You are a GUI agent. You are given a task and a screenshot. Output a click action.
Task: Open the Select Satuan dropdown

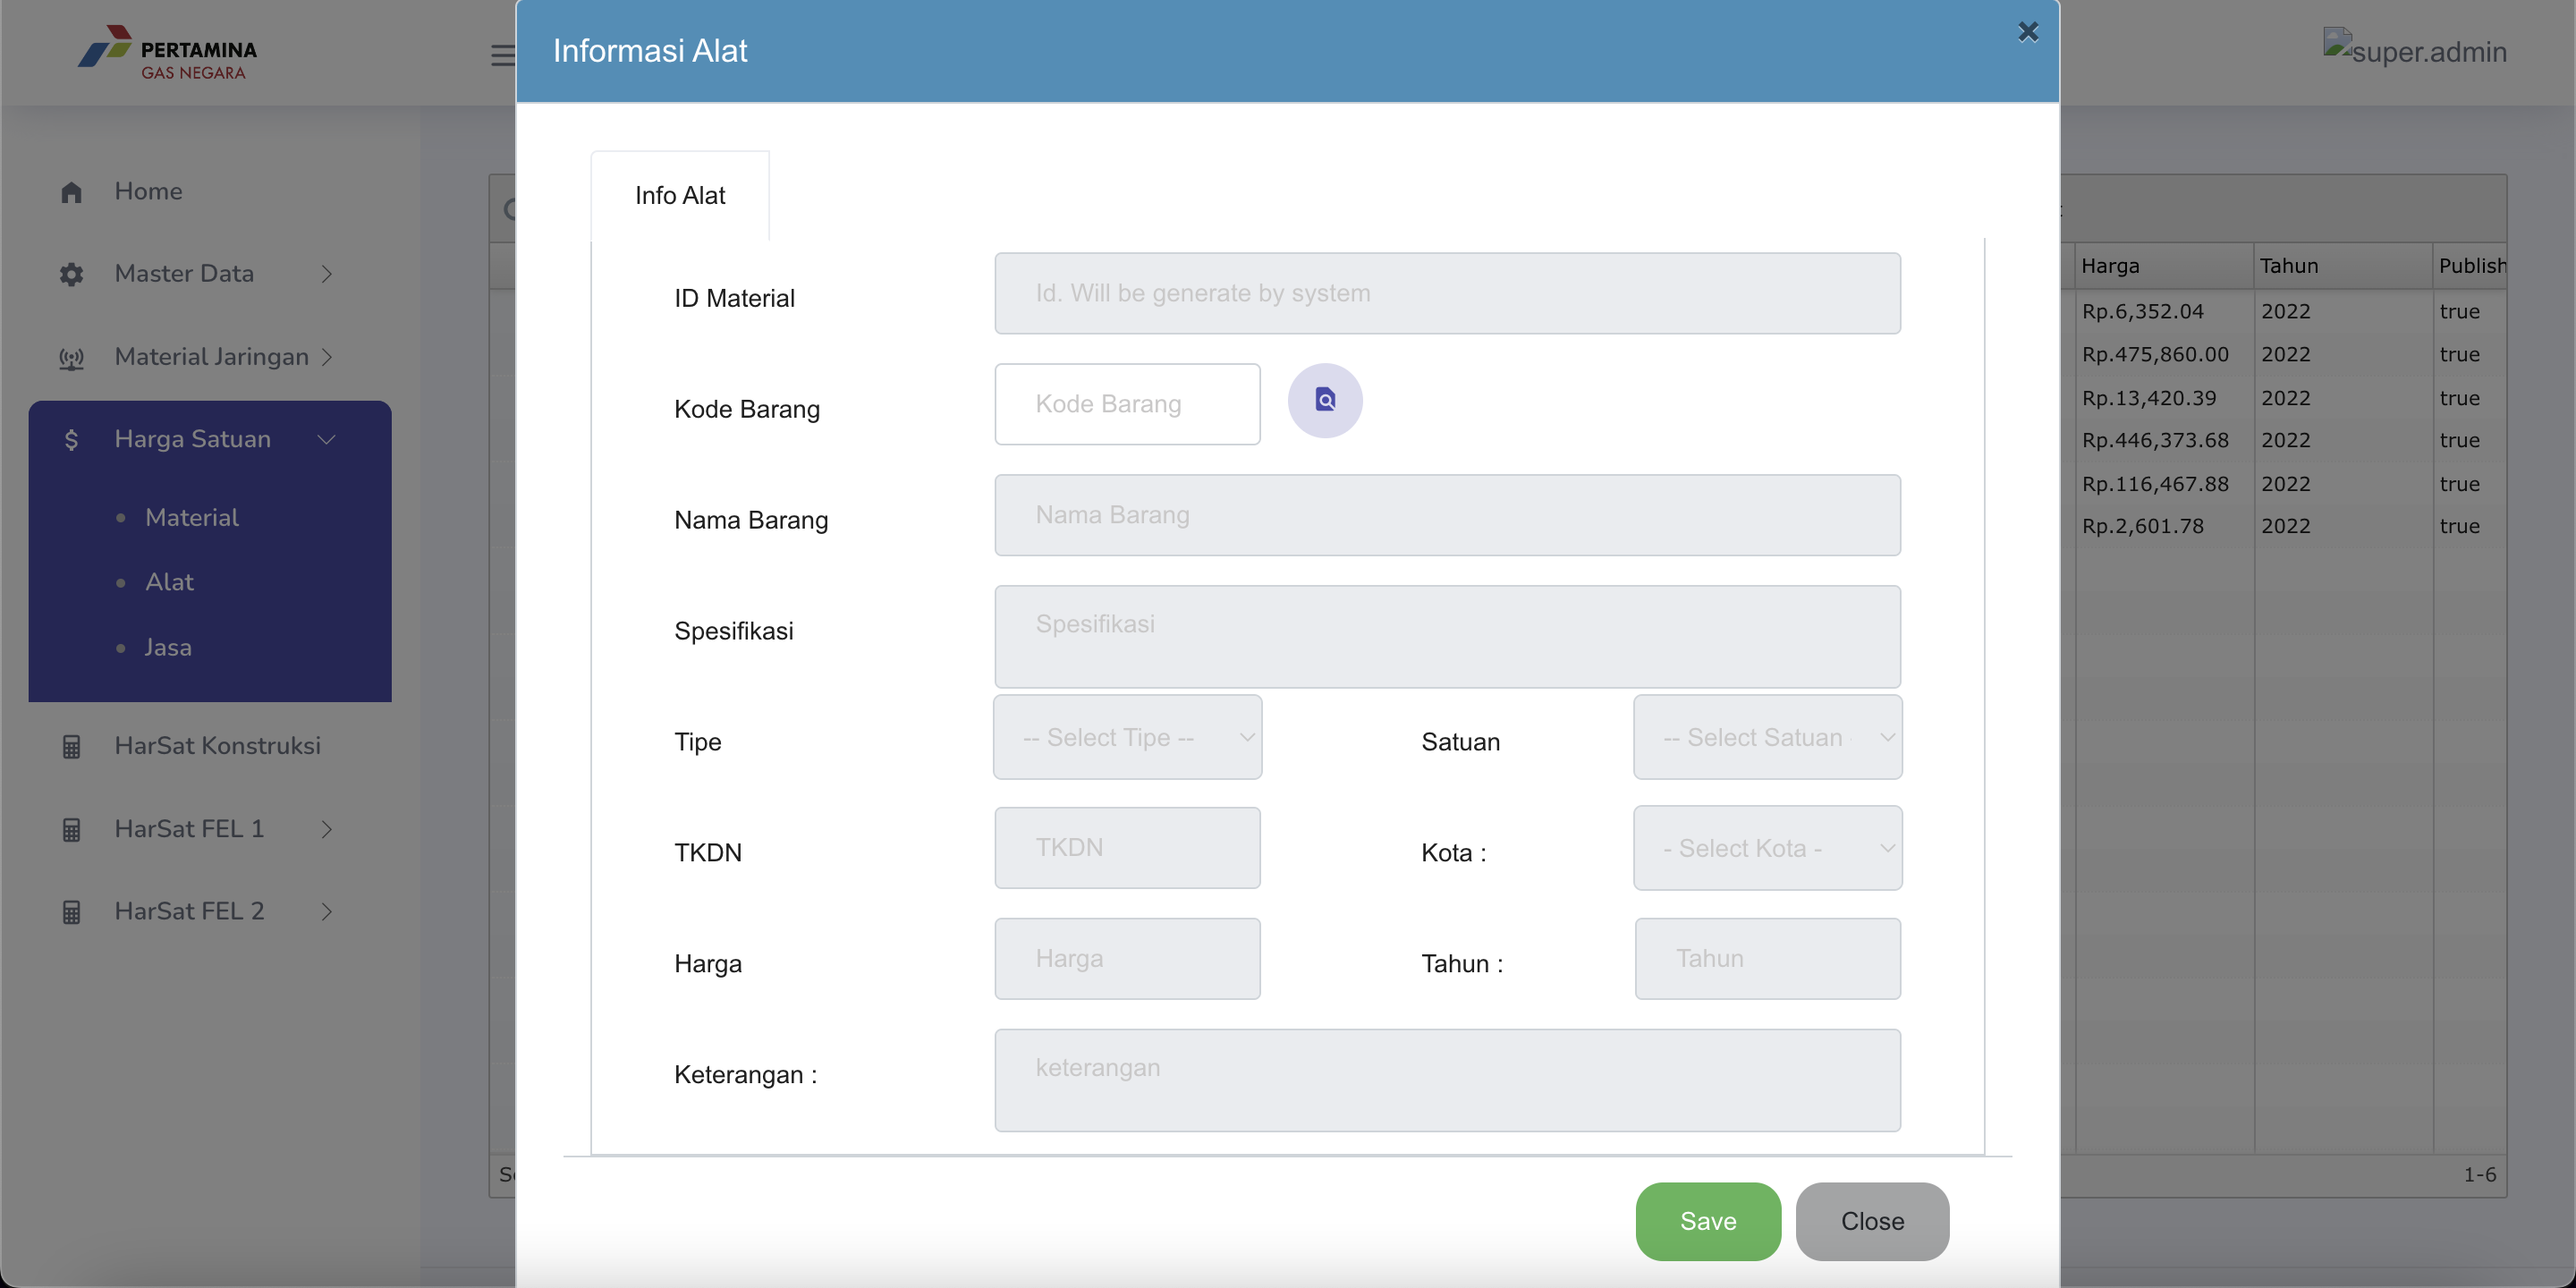pos(1767,737)
